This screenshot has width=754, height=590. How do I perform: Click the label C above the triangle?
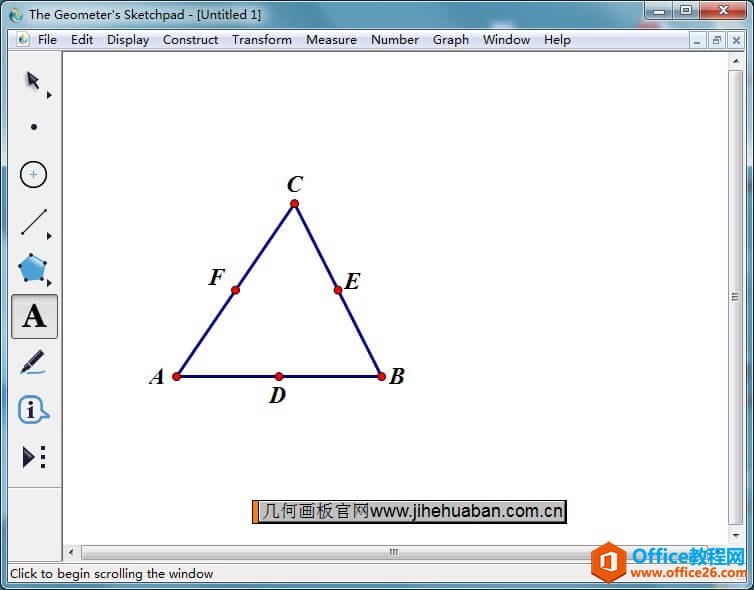click(x=295, y=184)
